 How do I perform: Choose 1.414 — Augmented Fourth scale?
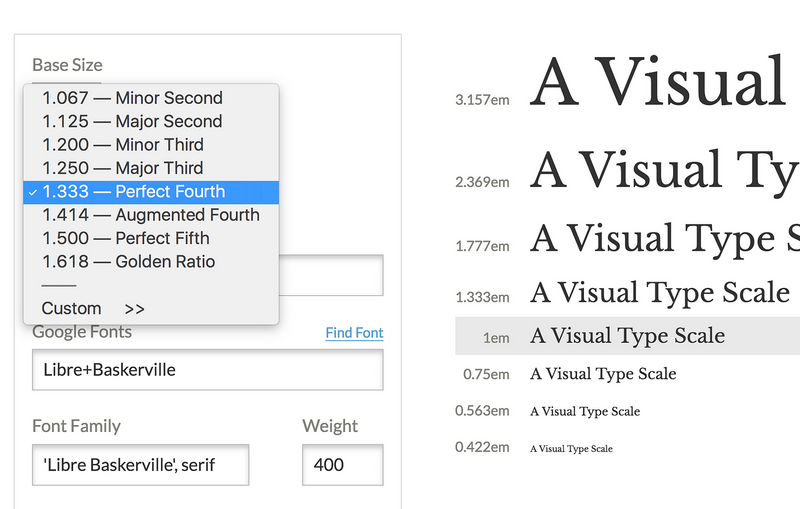tap(151, 215)
